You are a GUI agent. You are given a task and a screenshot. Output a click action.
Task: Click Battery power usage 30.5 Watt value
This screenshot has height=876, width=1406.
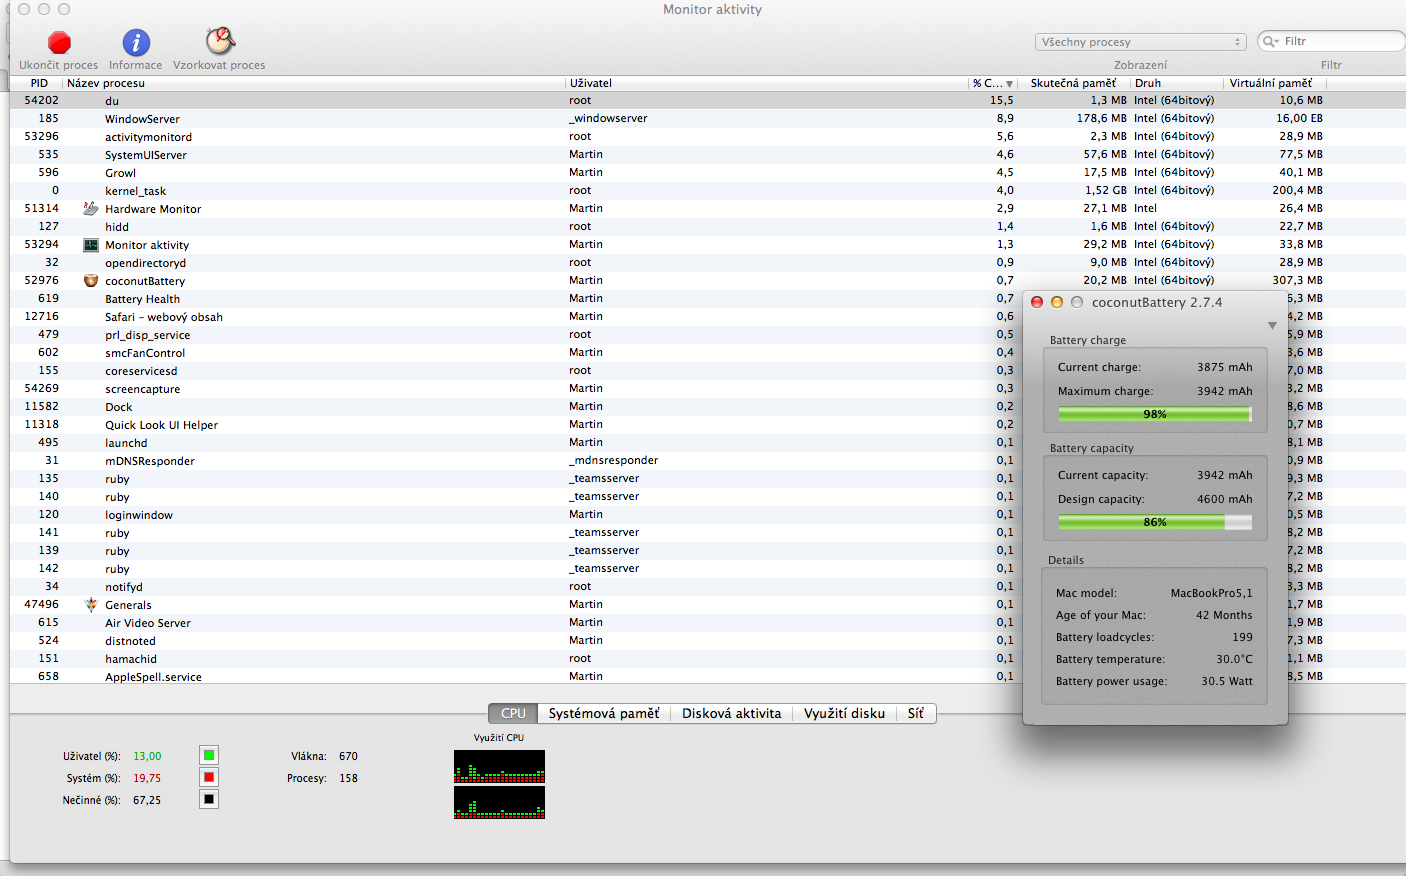(1227, 681)
